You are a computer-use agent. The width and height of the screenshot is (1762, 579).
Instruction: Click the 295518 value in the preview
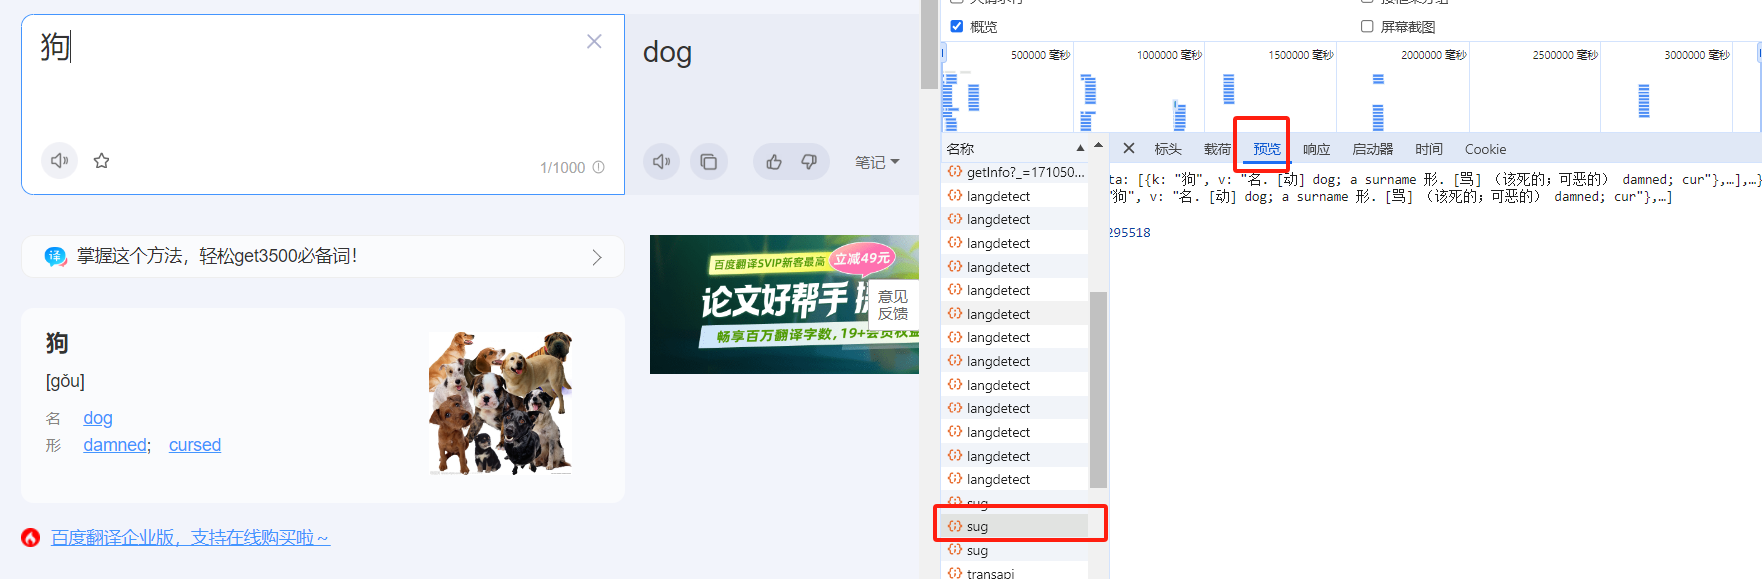tap(1130, 232)
